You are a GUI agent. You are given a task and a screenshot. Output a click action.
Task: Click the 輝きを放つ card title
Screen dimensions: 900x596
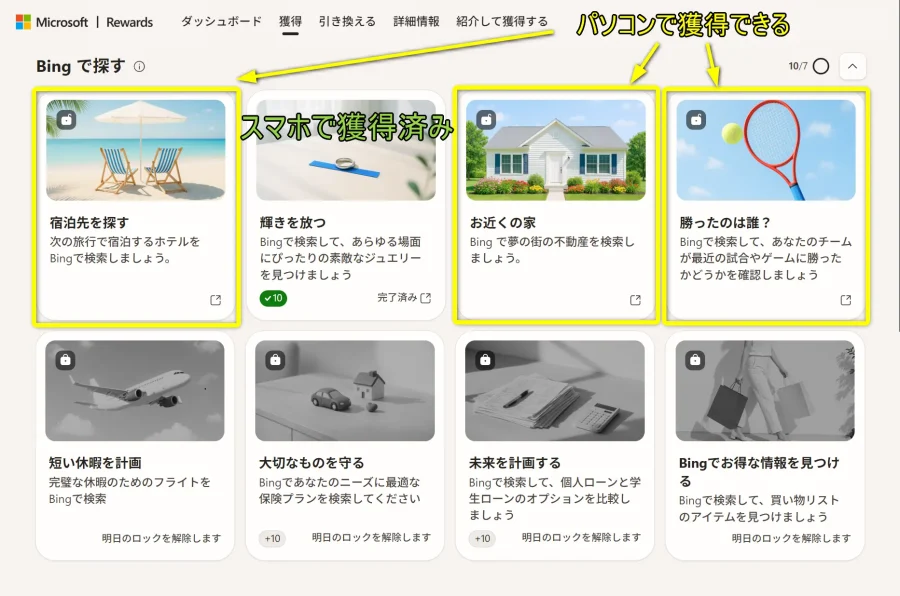point(293,223)
